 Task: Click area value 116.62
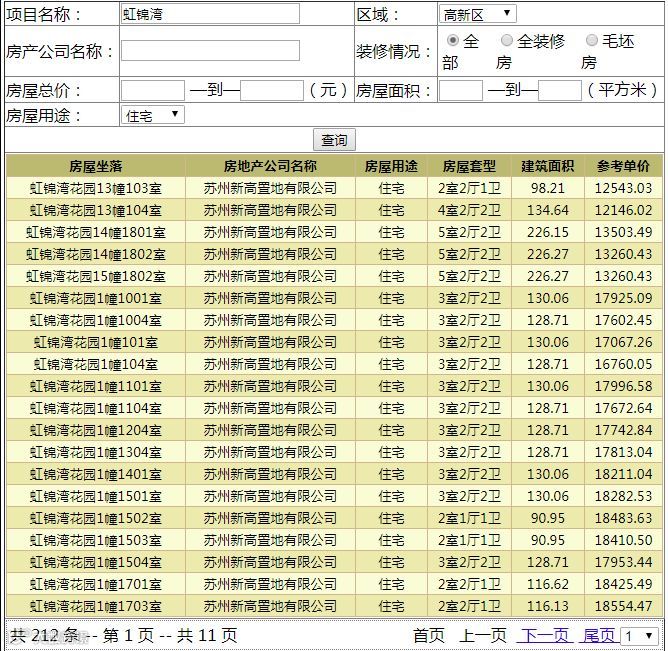pos(547,585)
